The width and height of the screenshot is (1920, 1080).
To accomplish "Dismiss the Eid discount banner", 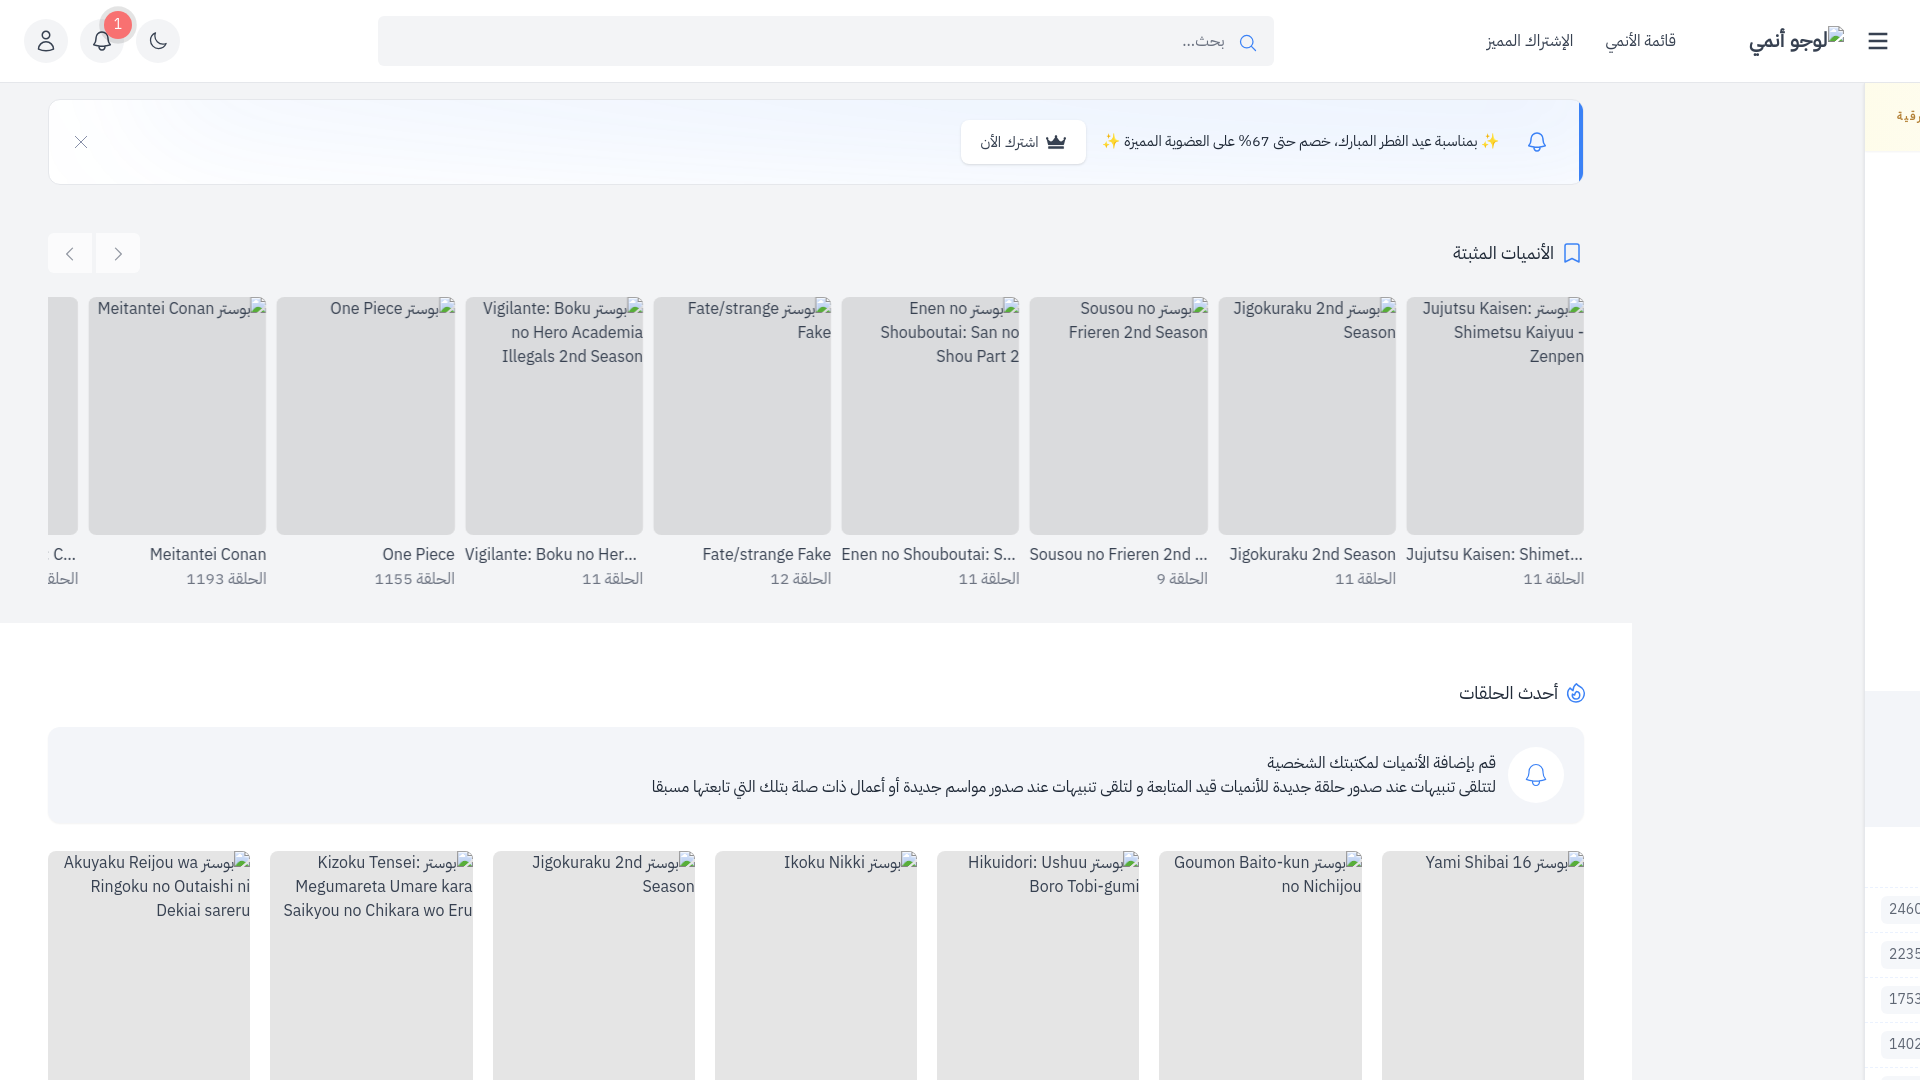I will [81, 142].
